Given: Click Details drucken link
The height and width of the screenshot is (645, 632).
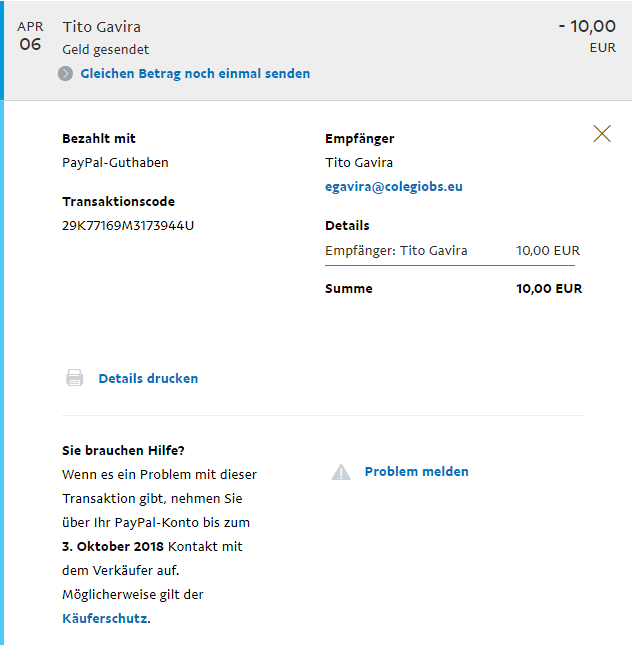Looking at the screenshot, I should click(x=148, y=378).
